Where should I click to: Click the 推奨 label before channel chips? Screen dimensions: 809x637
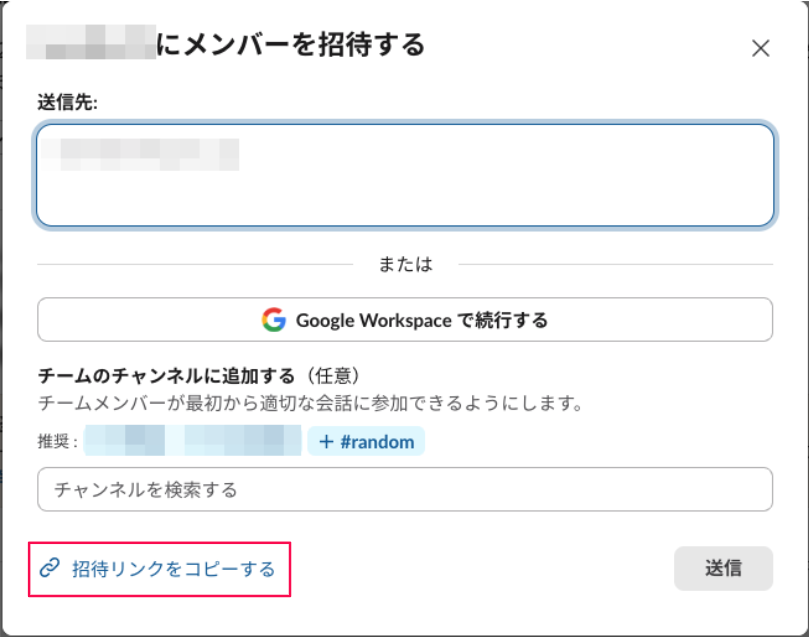[x=57, y=441]
